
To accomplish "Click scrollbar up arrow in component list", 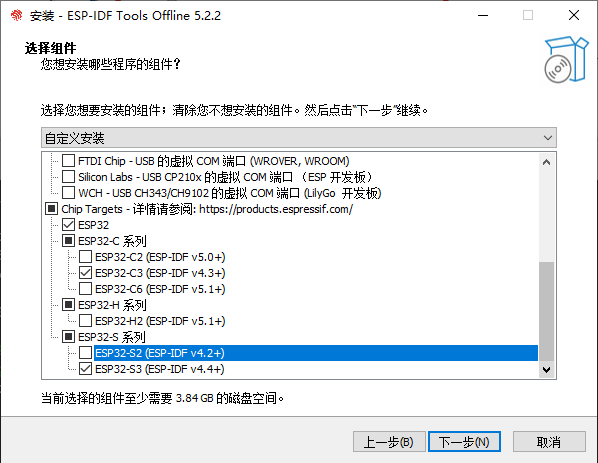I will pyautogui.click(x=546, y=162).
